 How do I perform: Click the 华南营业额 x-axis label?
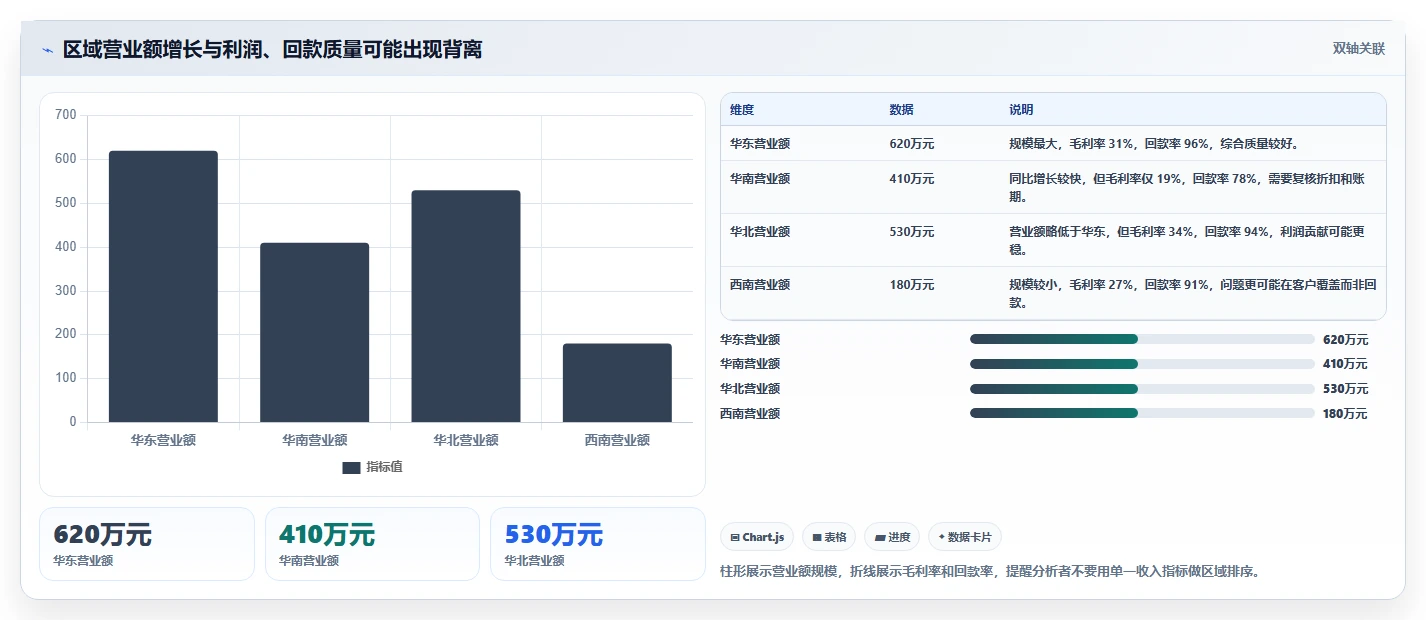314,440
